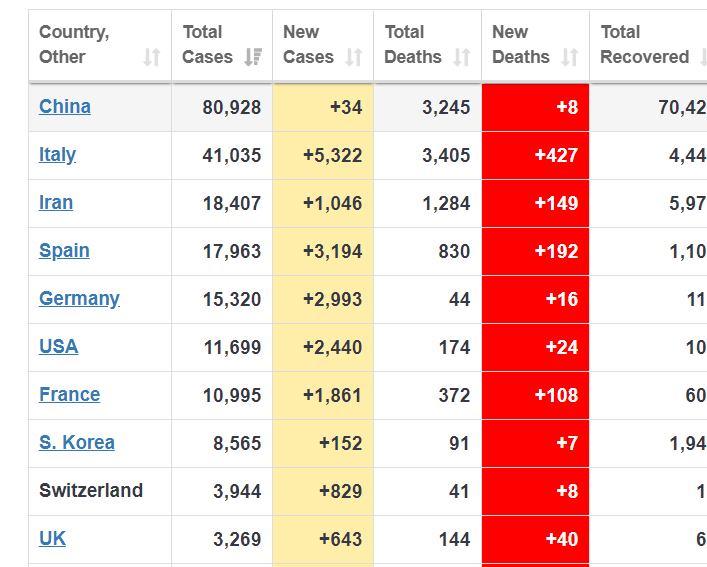The width and height of the screenshot is (707, 567).
Task: Click USA's new deaths +24
Action: (562, 348)
